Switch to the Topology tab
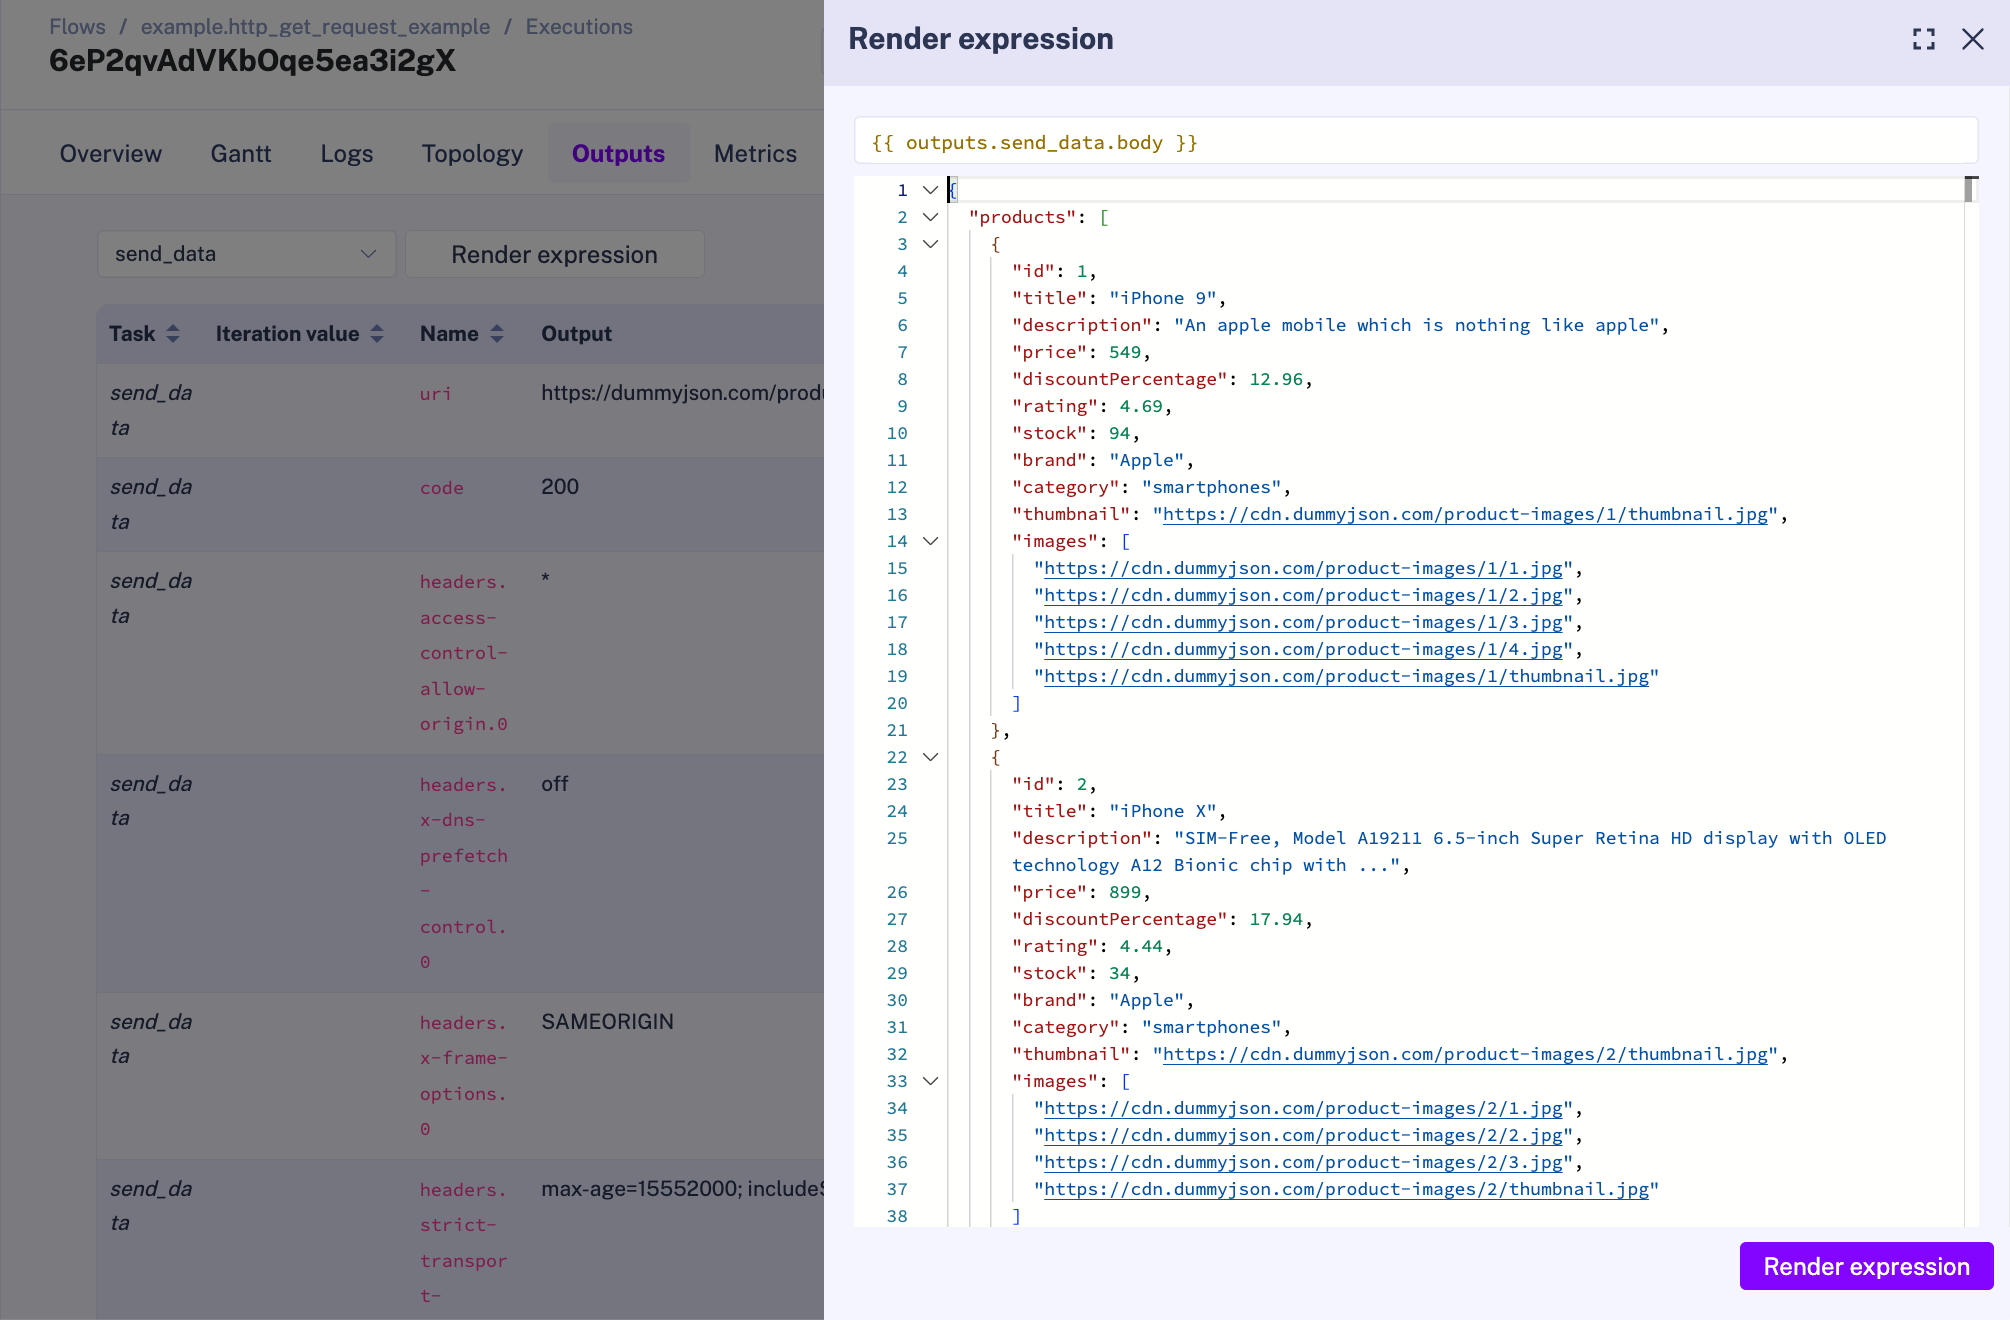 coord(472,153)
